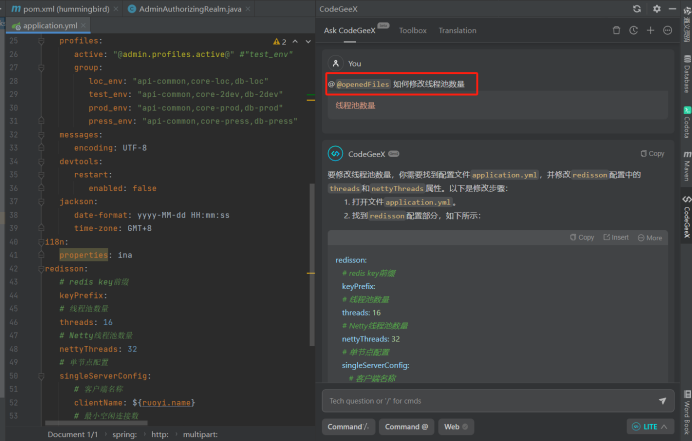The width and height of the screenshot is (692, 441).
Task: Click the threads: 16 line in editor
Action: 86,322
